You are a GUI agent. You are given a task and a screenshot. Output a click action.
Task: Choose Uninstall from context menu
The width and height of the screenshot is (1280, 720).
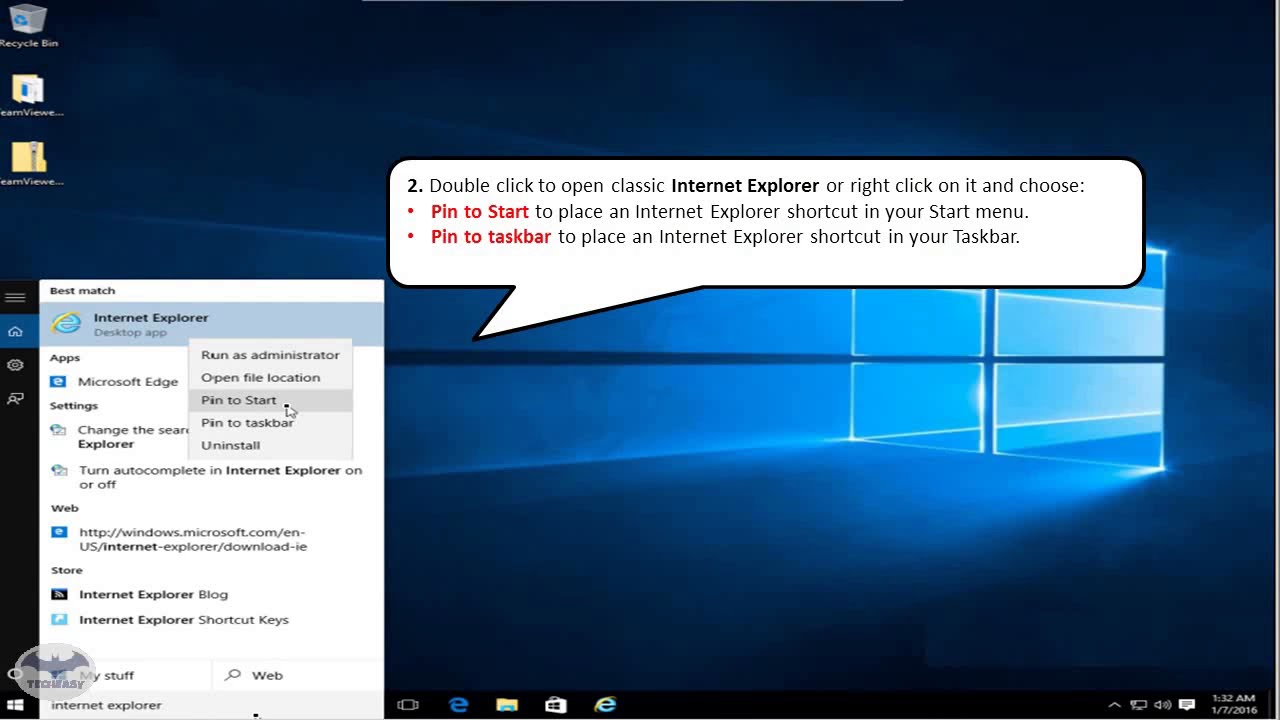pyautogui.click(x=270, y=445)
